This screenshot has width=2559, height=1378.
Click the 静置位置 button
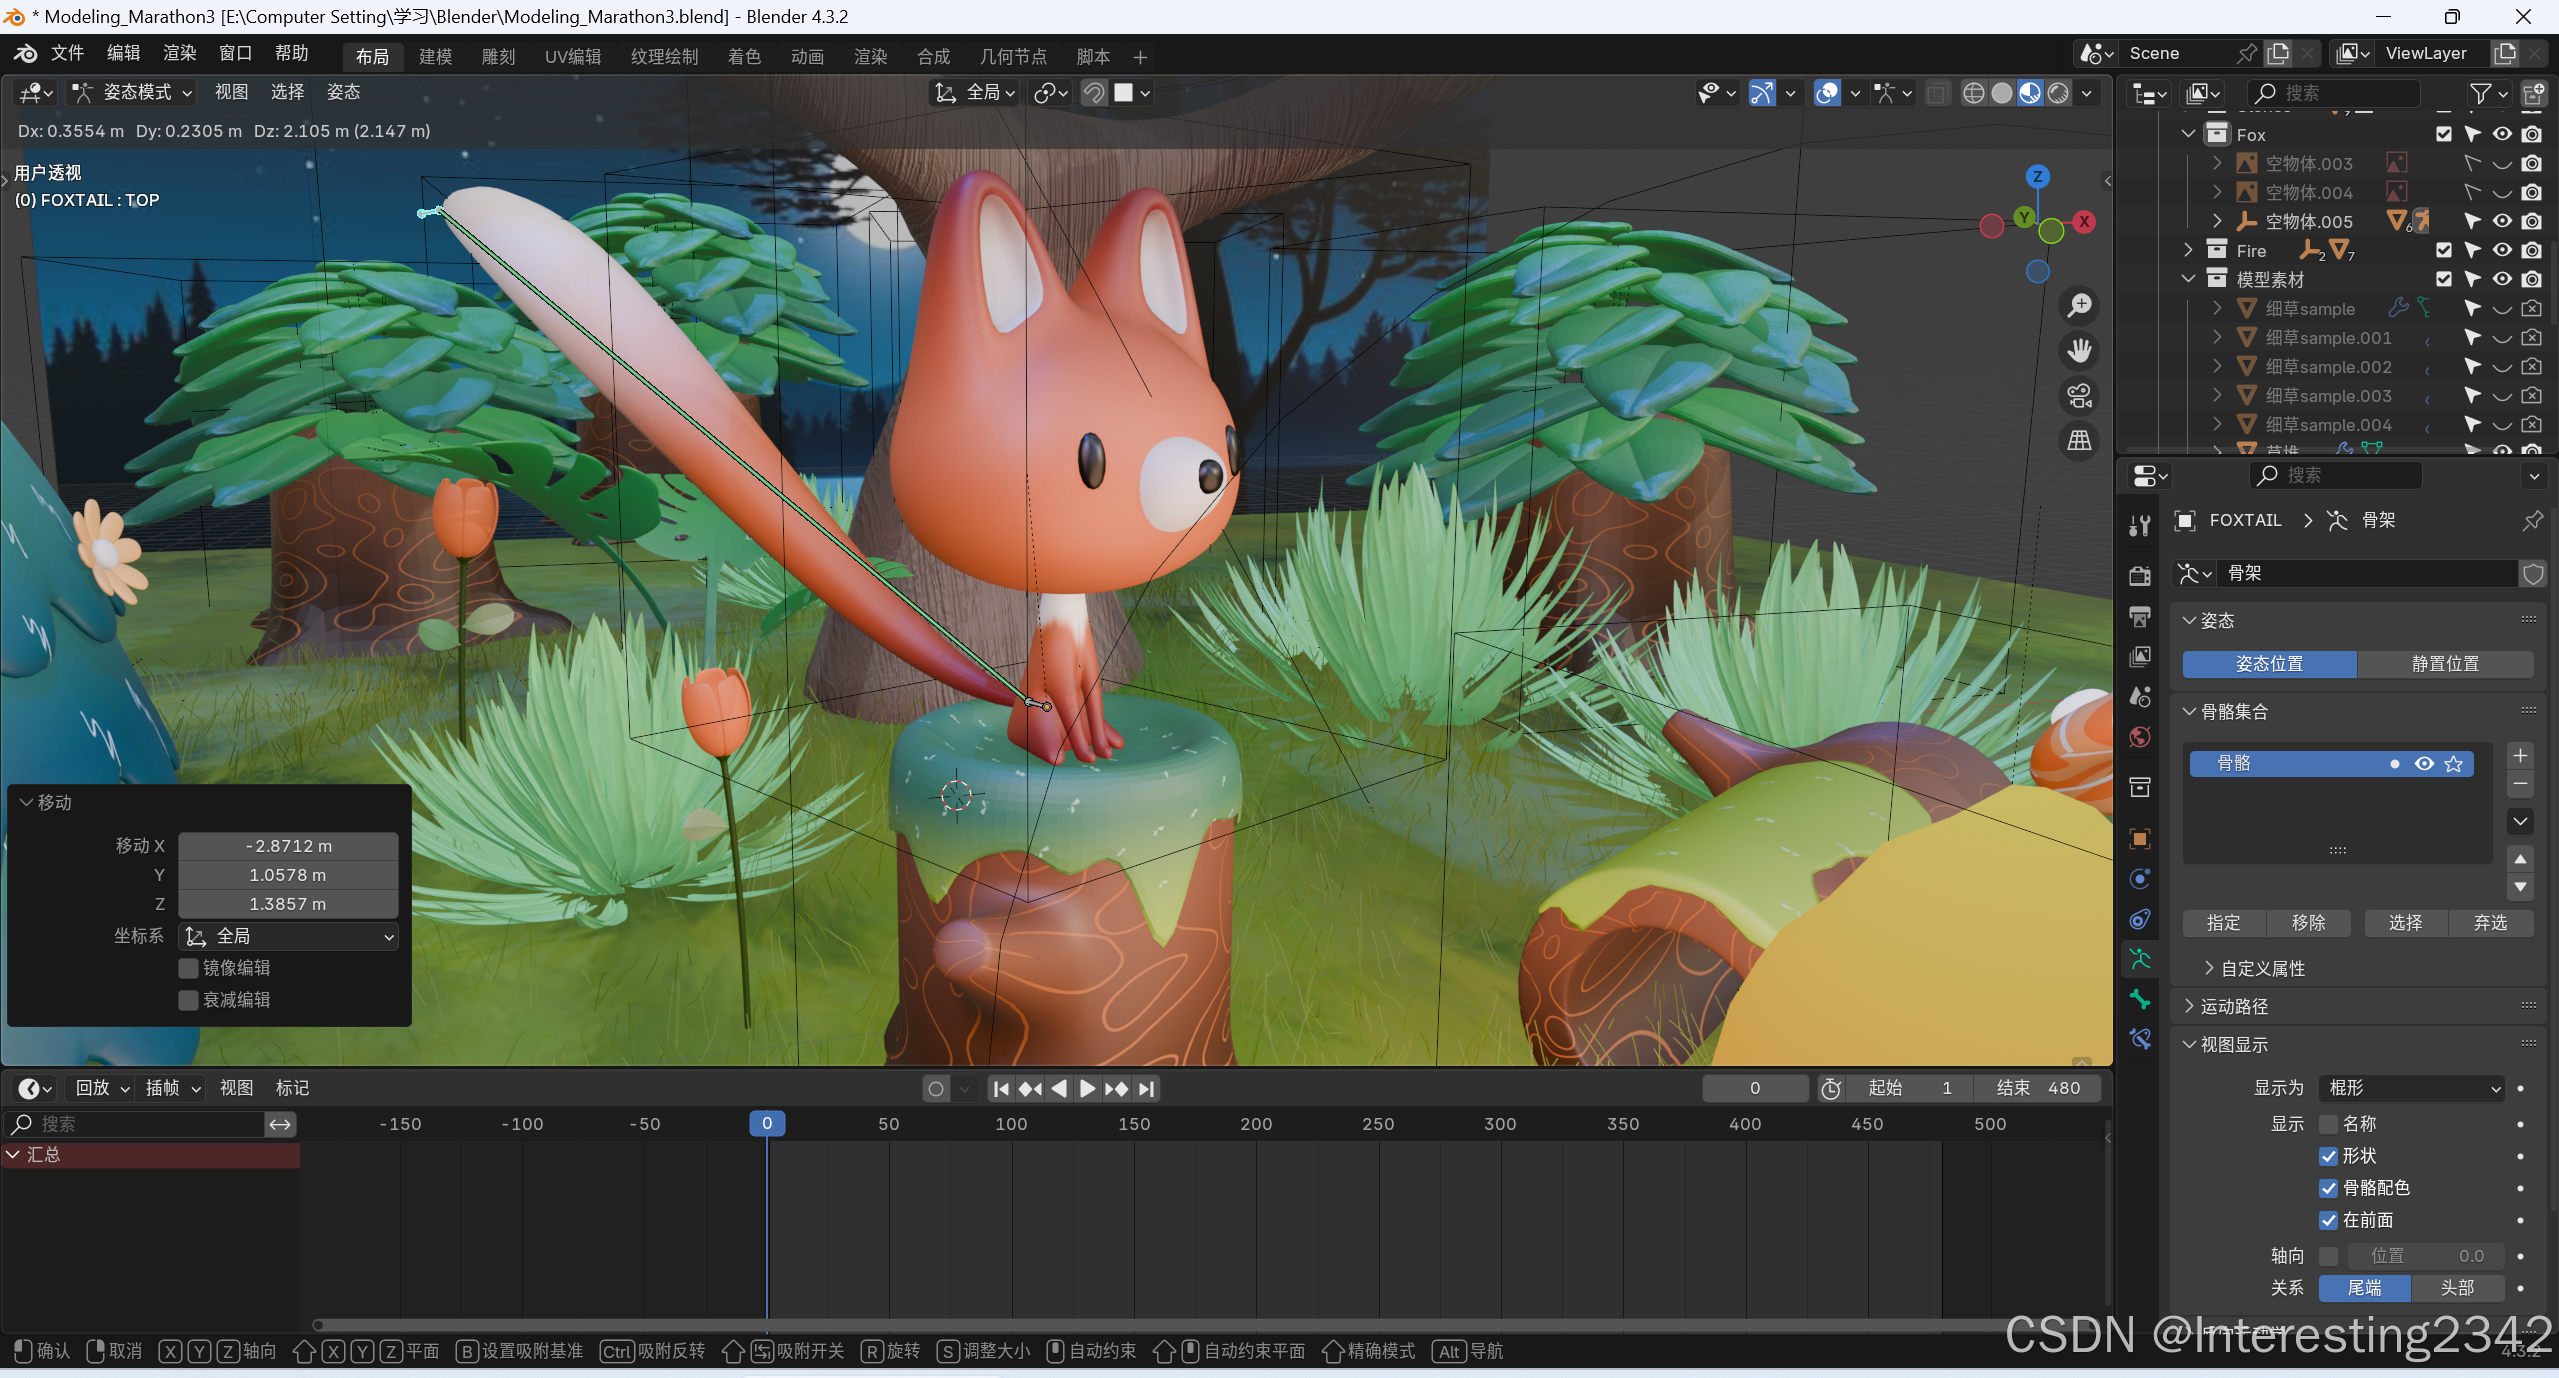coord(2444,664)
